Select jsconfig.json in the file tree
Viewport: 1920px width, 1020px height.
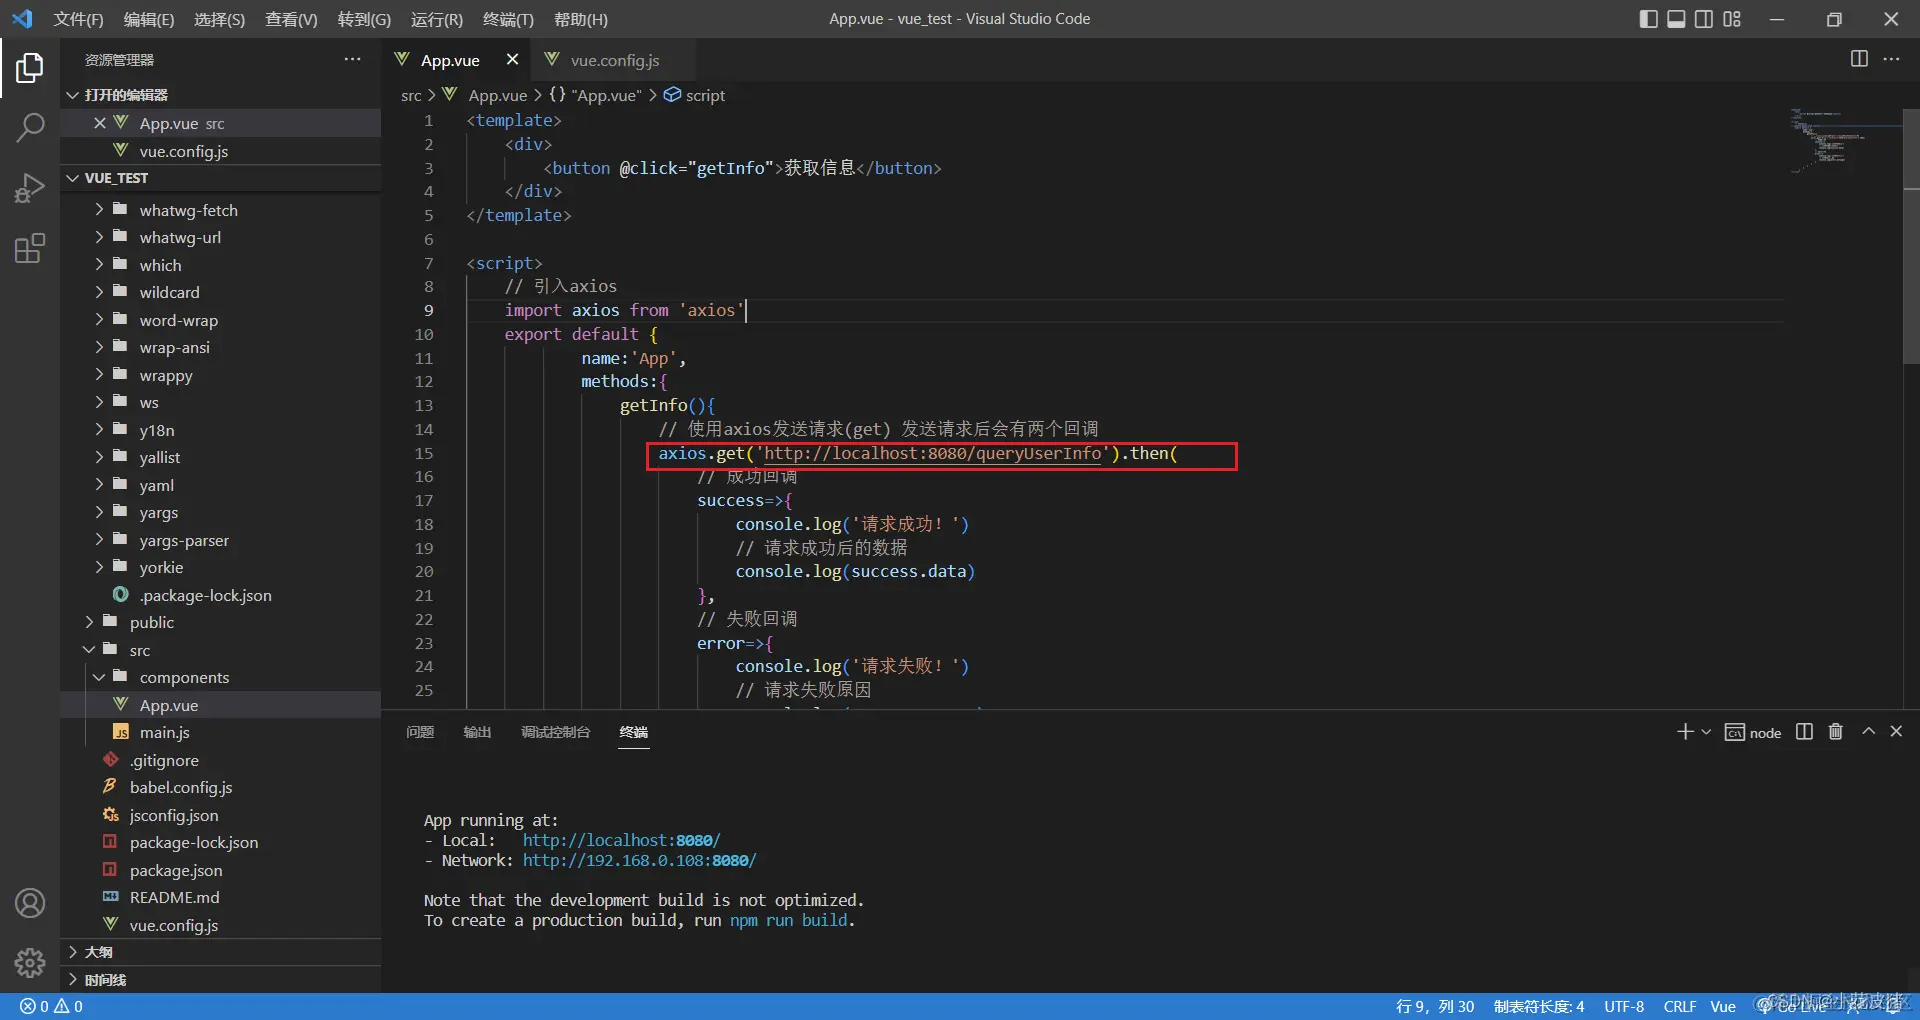click(x=220, y=815)
